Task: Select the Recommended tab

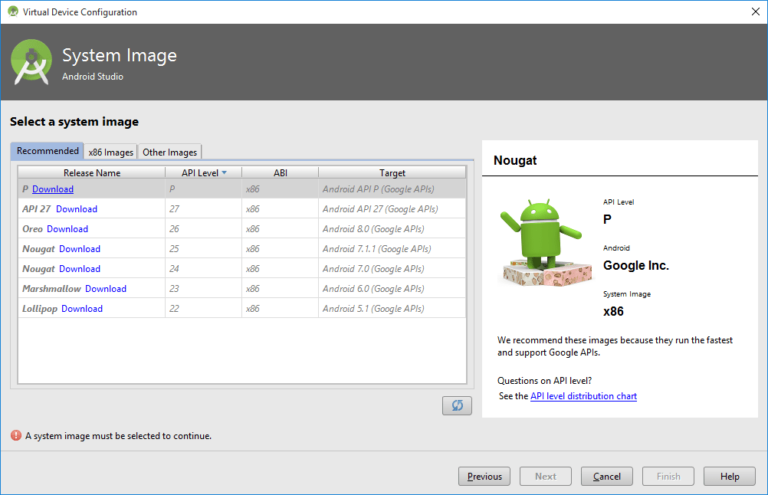Action: 48,151
